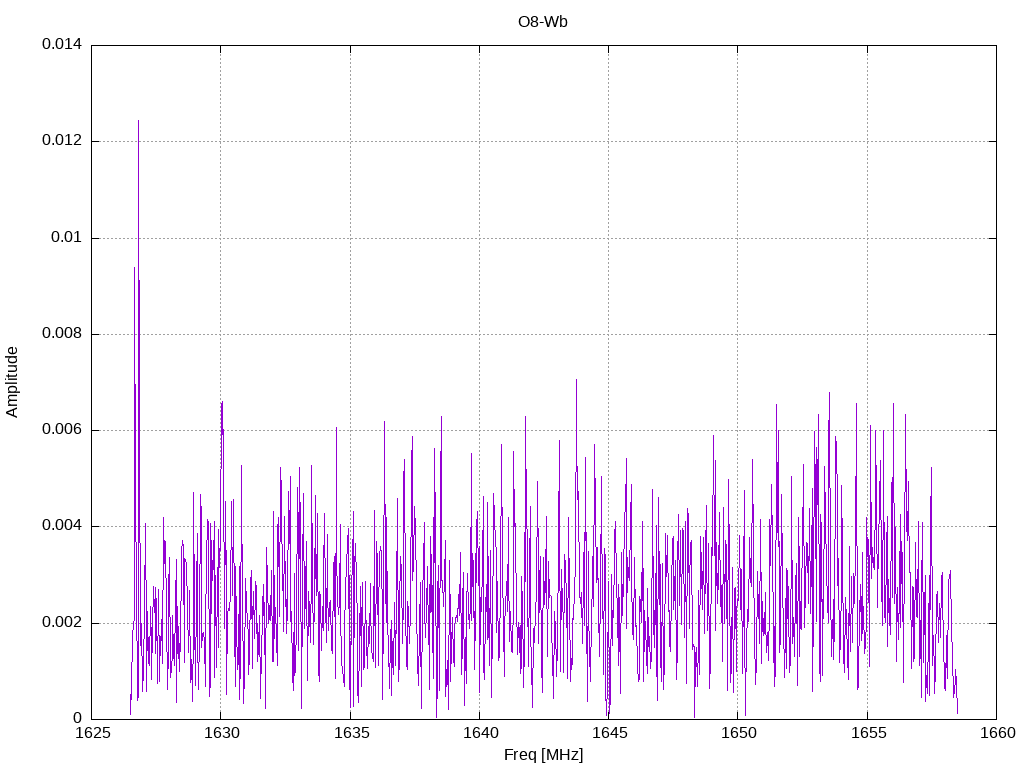Click the 0.012 y-axis tick label

(61, 142)
